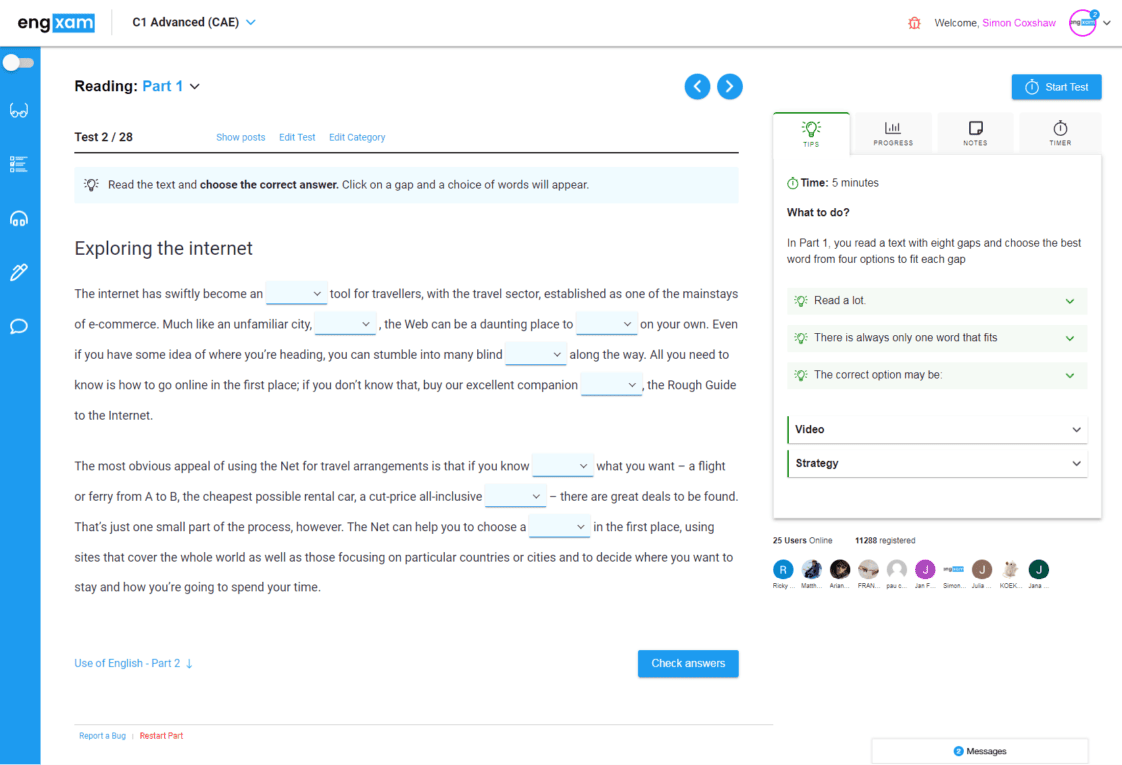The height and width of the screenshot is (765, 1122).
Task: Go to previous test with left arrow
Action: click(697, 87)
